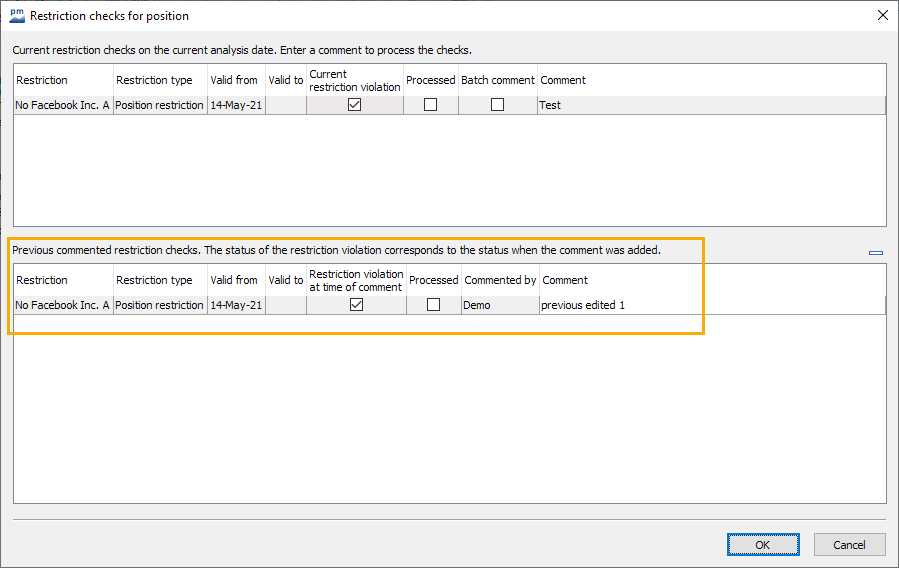This screenshot has height=568, width=899.
Task: Enable the Batch comment checkbox
Action: 497,105
